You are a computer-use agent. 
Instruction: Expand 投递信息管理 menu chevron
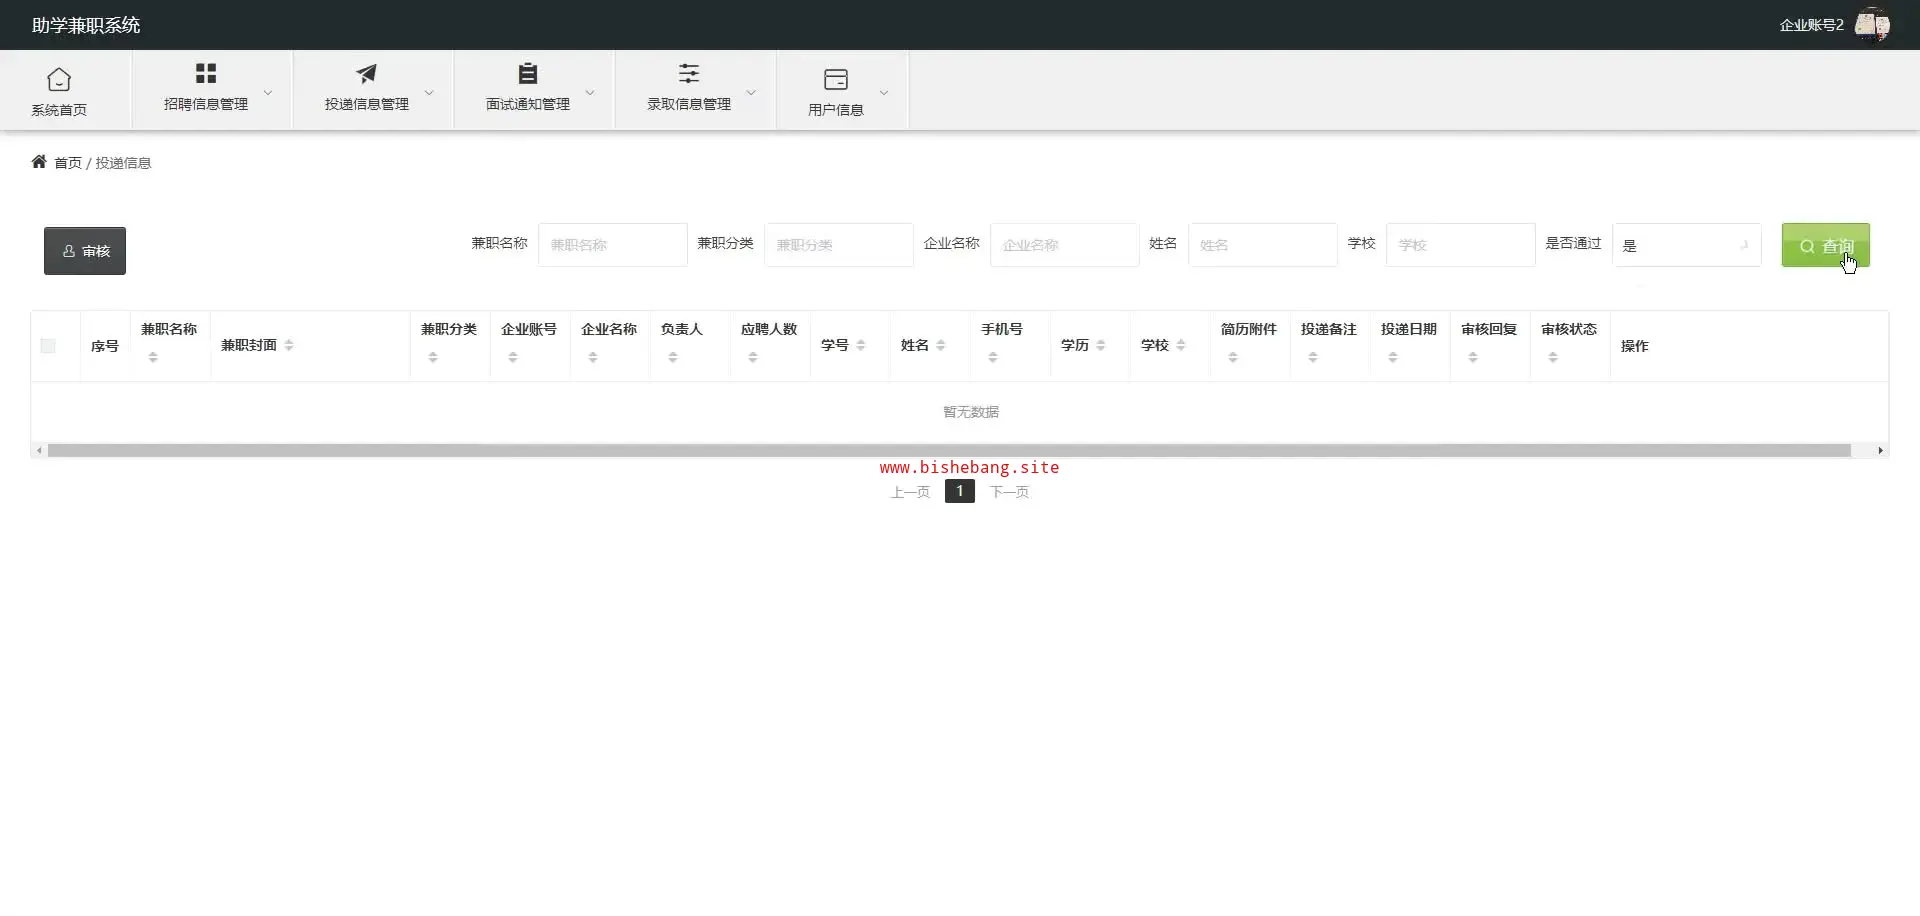[x=429, y=92]
